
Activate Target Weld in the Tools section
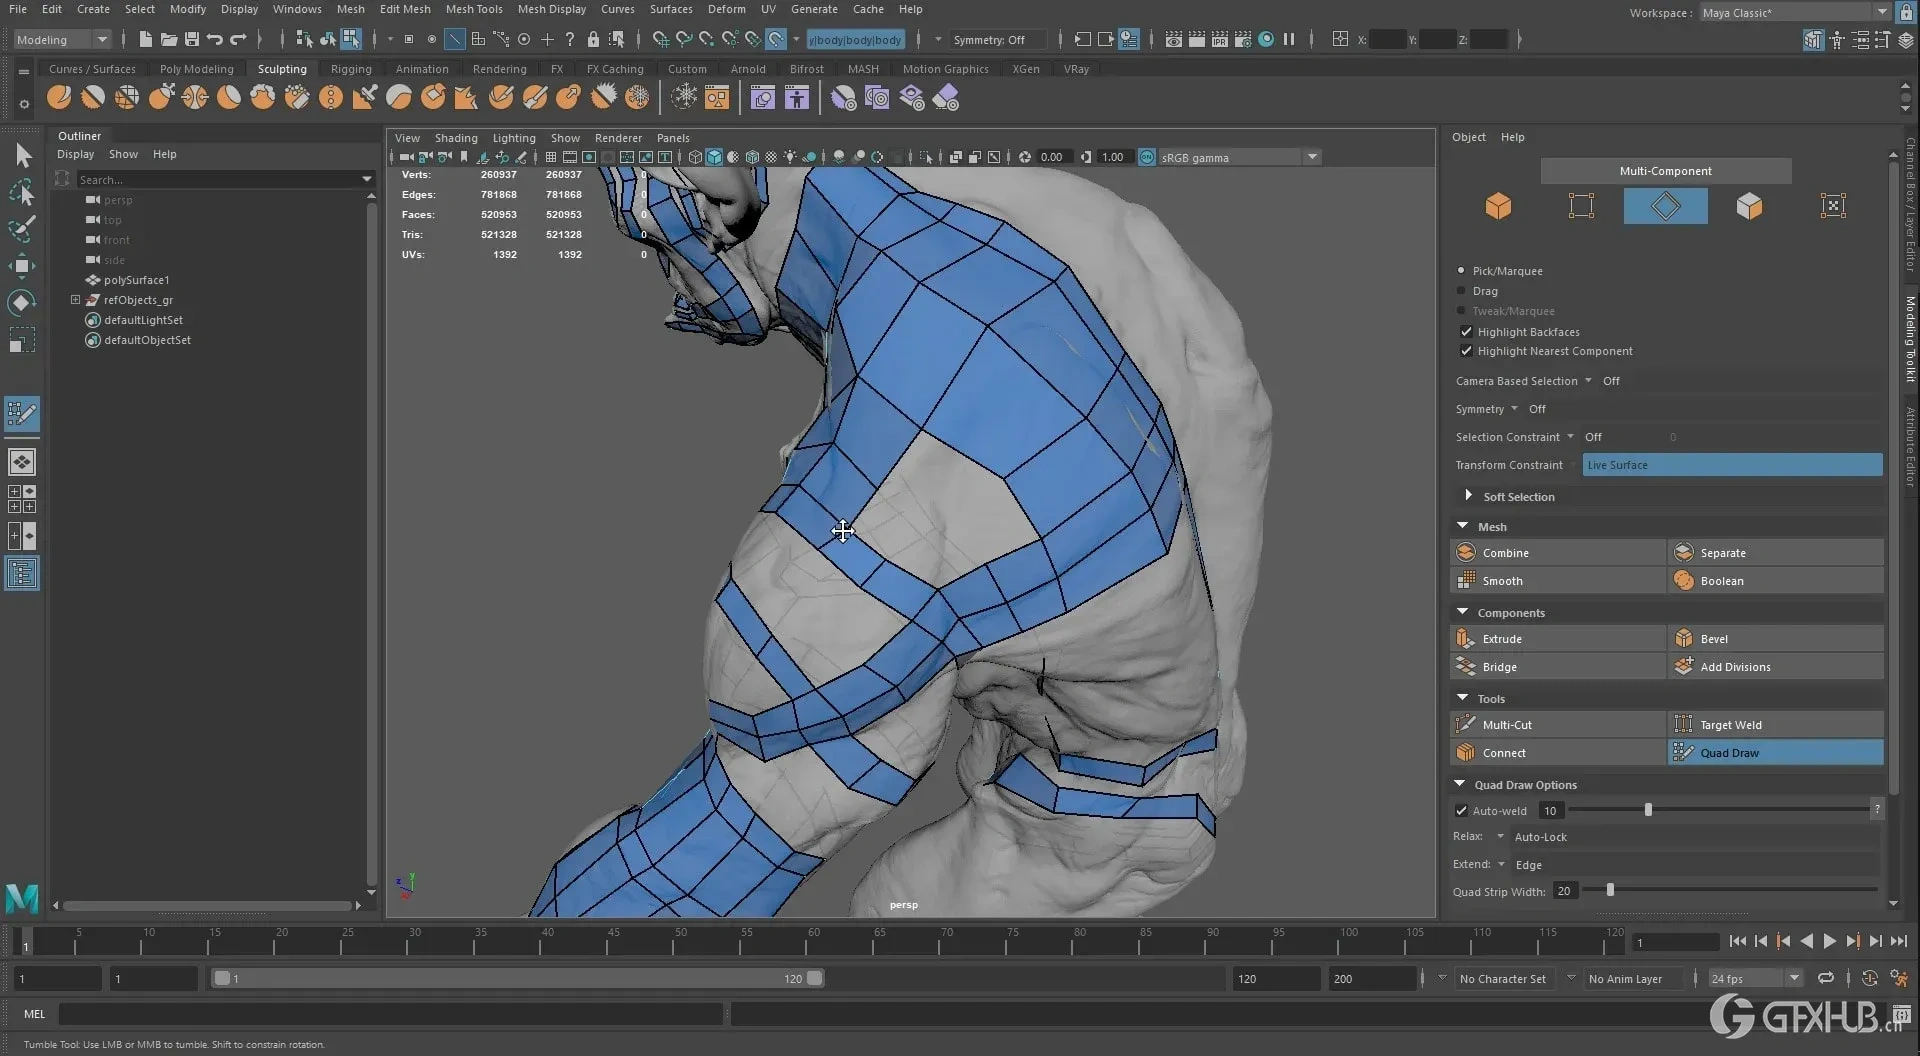1774,724
